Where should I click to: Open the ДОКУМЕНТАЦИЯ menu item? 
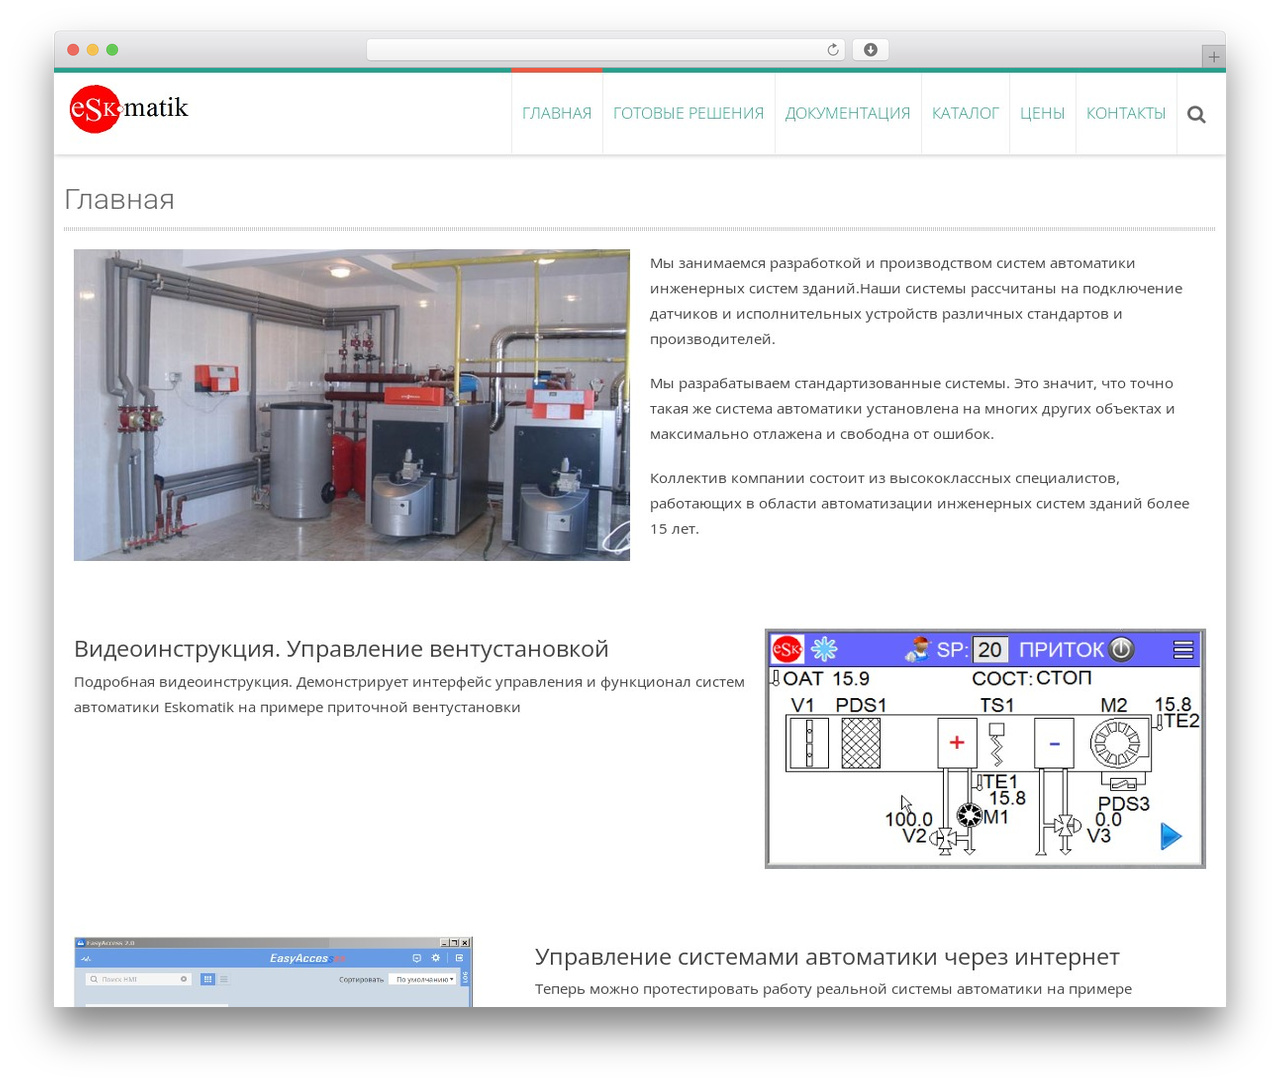(x=848, y=114)
